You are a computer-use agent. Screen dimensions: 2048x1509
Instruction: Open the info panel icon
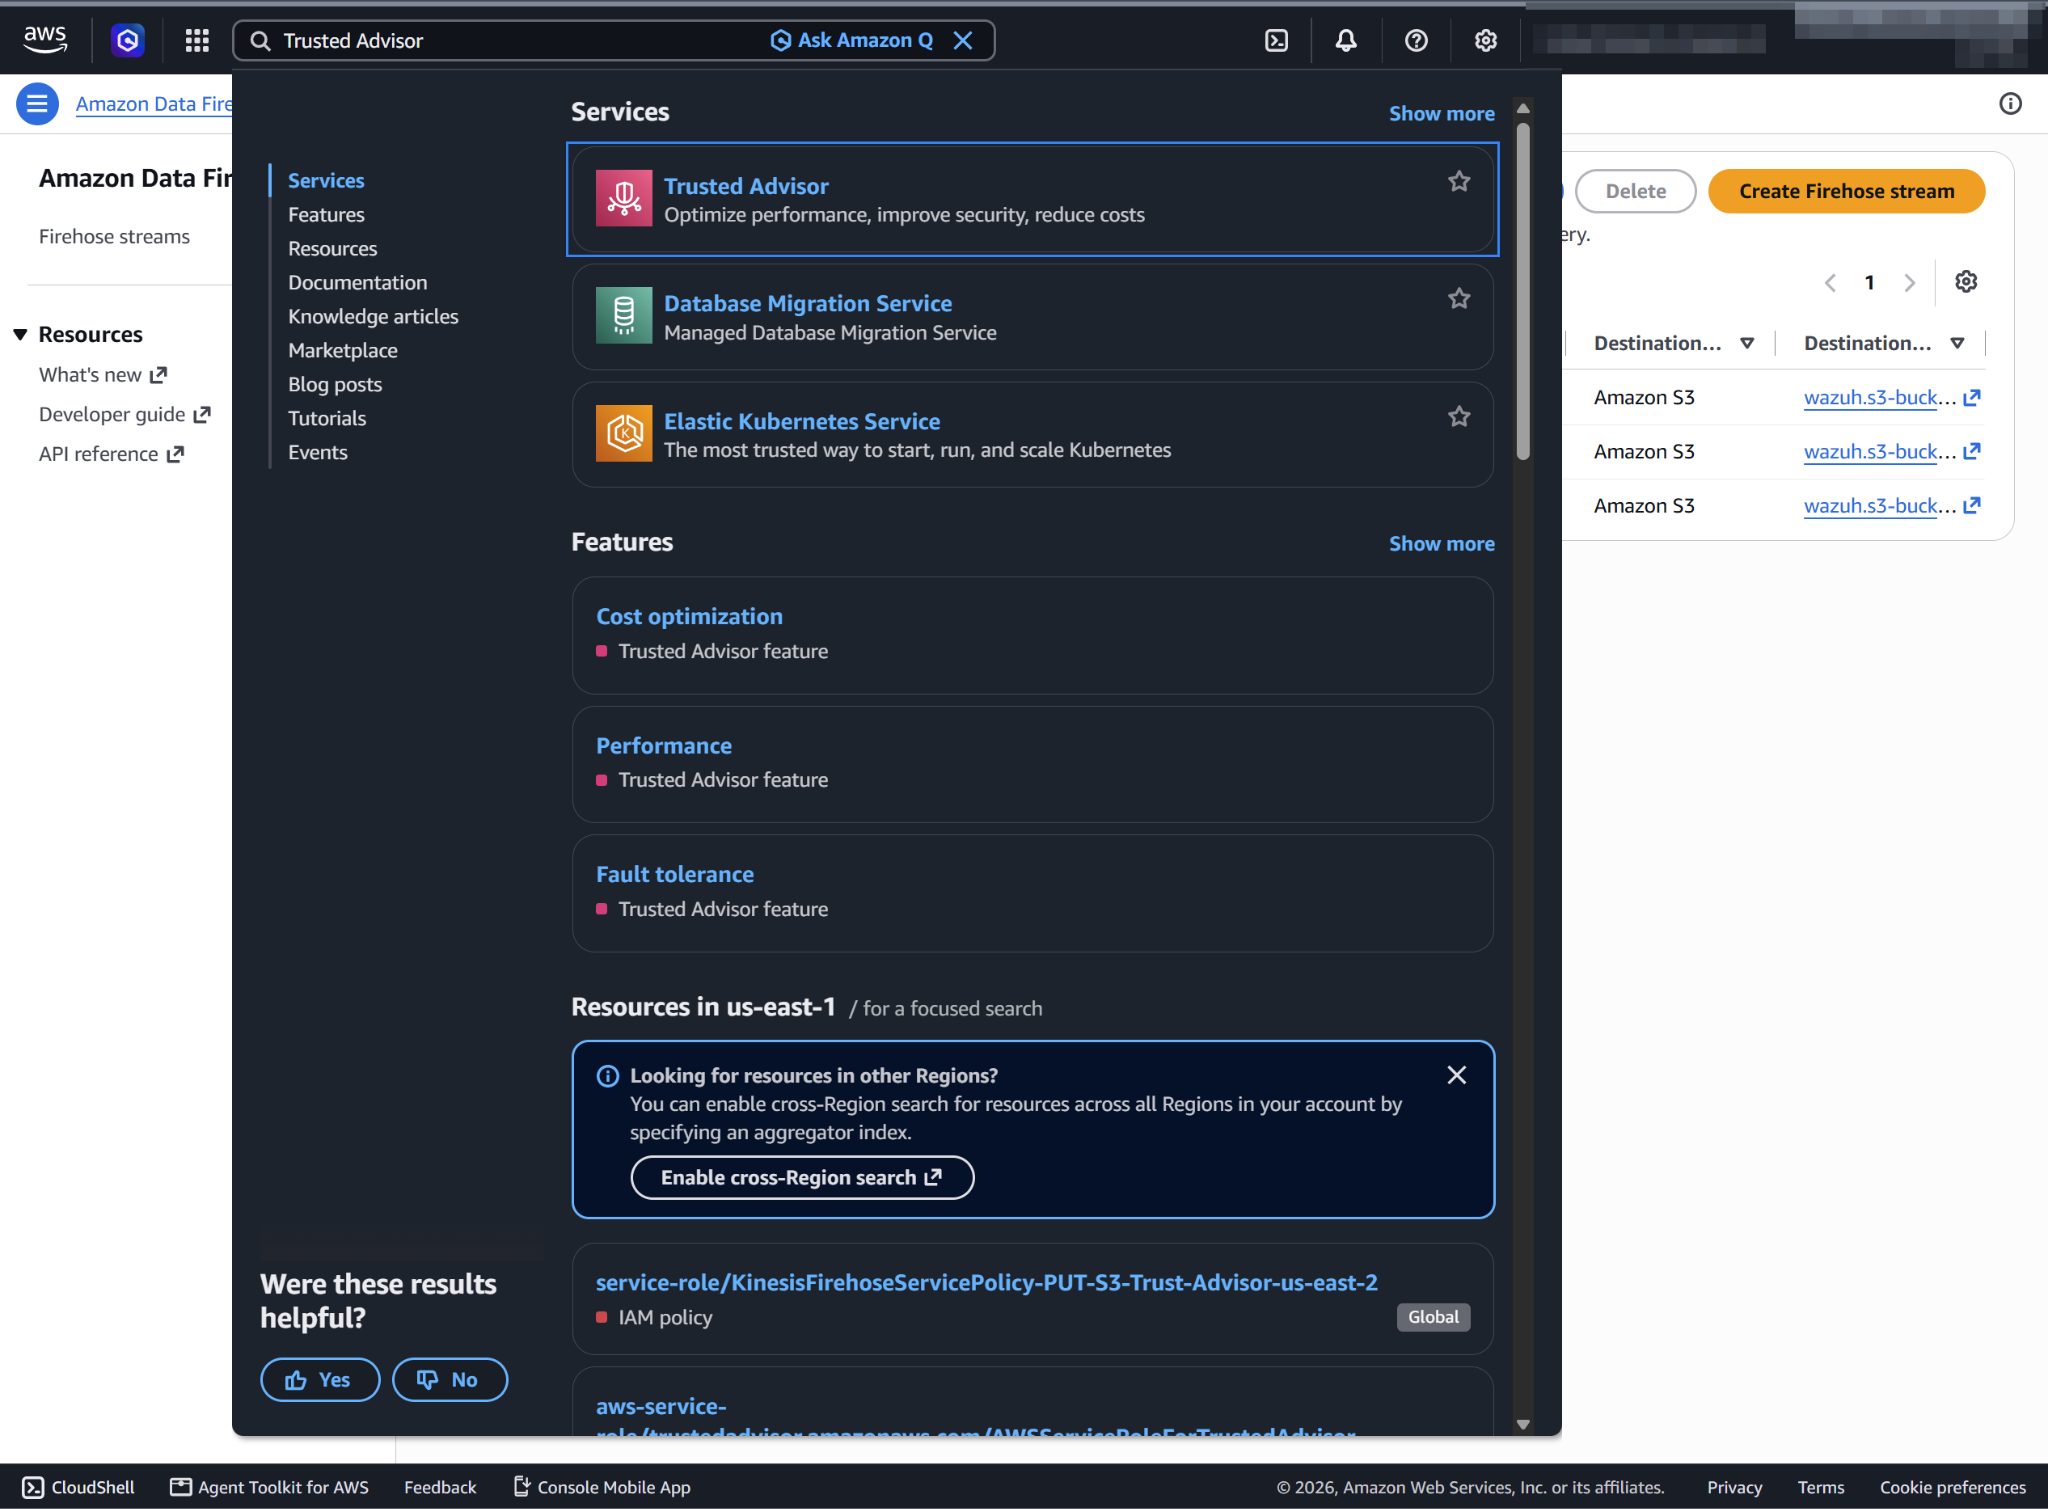[x=2010, y=103]
